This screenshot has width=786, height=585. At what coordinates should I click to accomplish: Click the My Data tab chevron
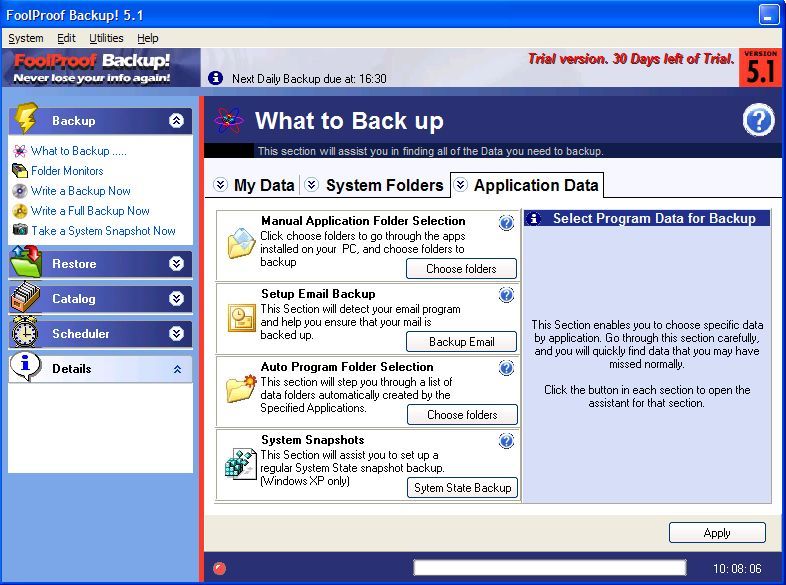(220, 184)
